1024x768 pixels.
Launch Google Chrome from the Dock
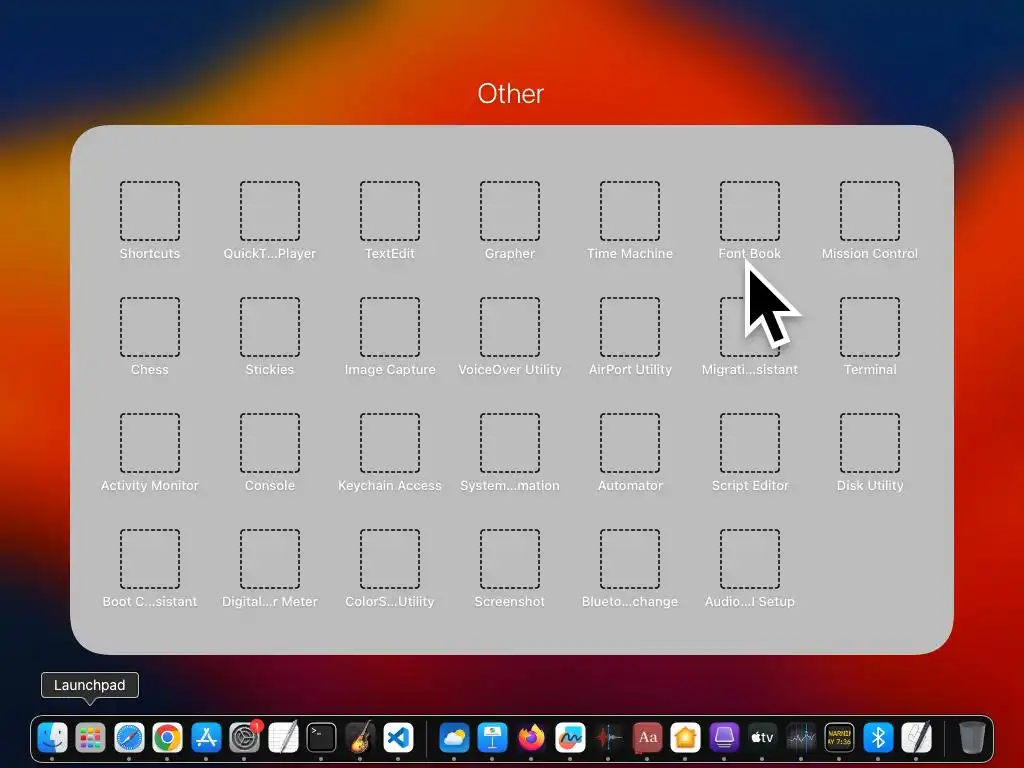(x=167, y=738)
